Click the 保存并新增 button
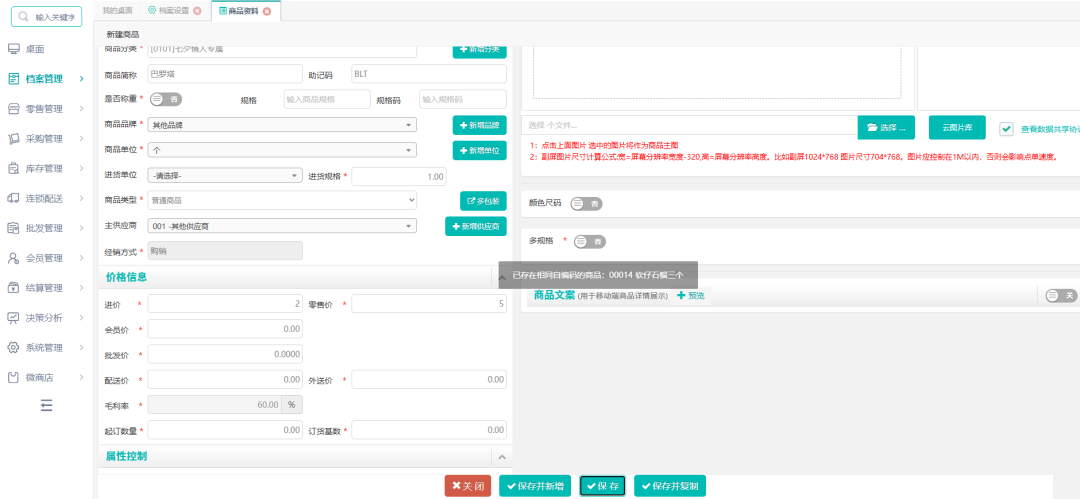The height and width of the screenshot is (499, 1080). (535, 486)
